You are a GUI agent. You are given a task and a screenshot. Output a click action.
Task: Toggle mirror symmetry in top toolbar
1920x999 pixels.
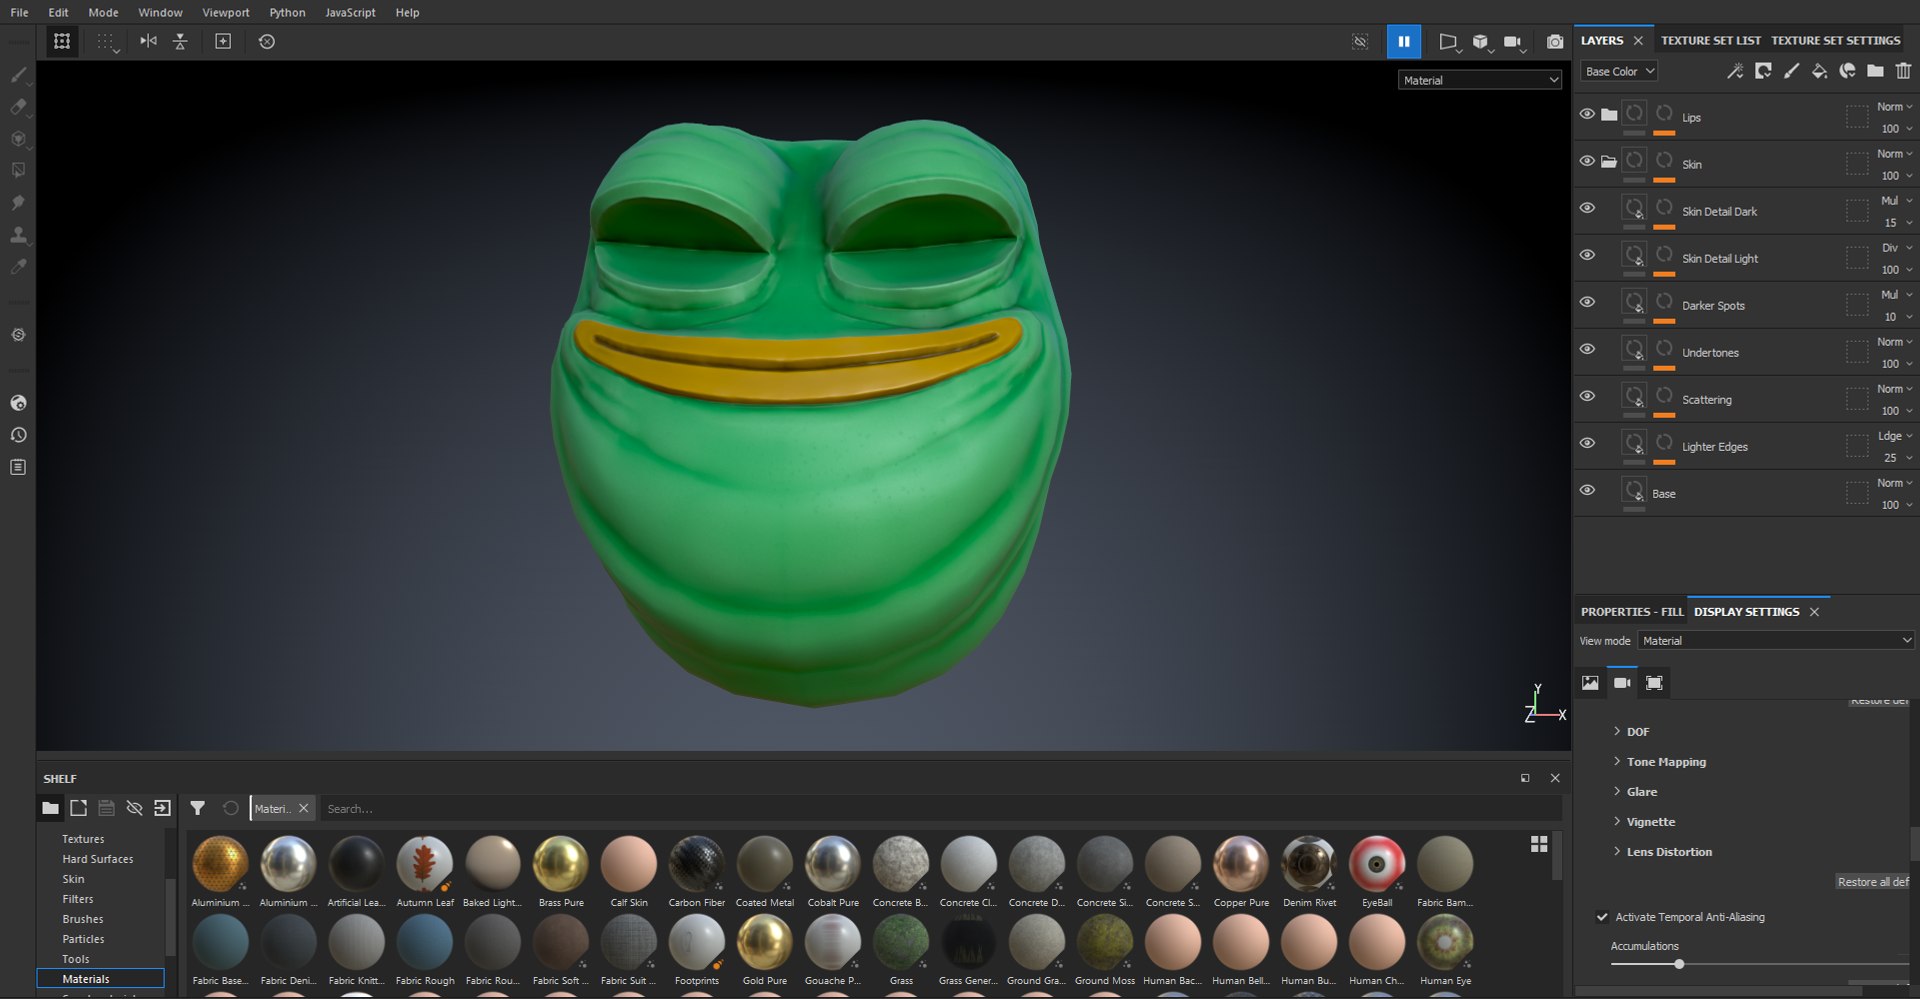click(x=148, y=41)
